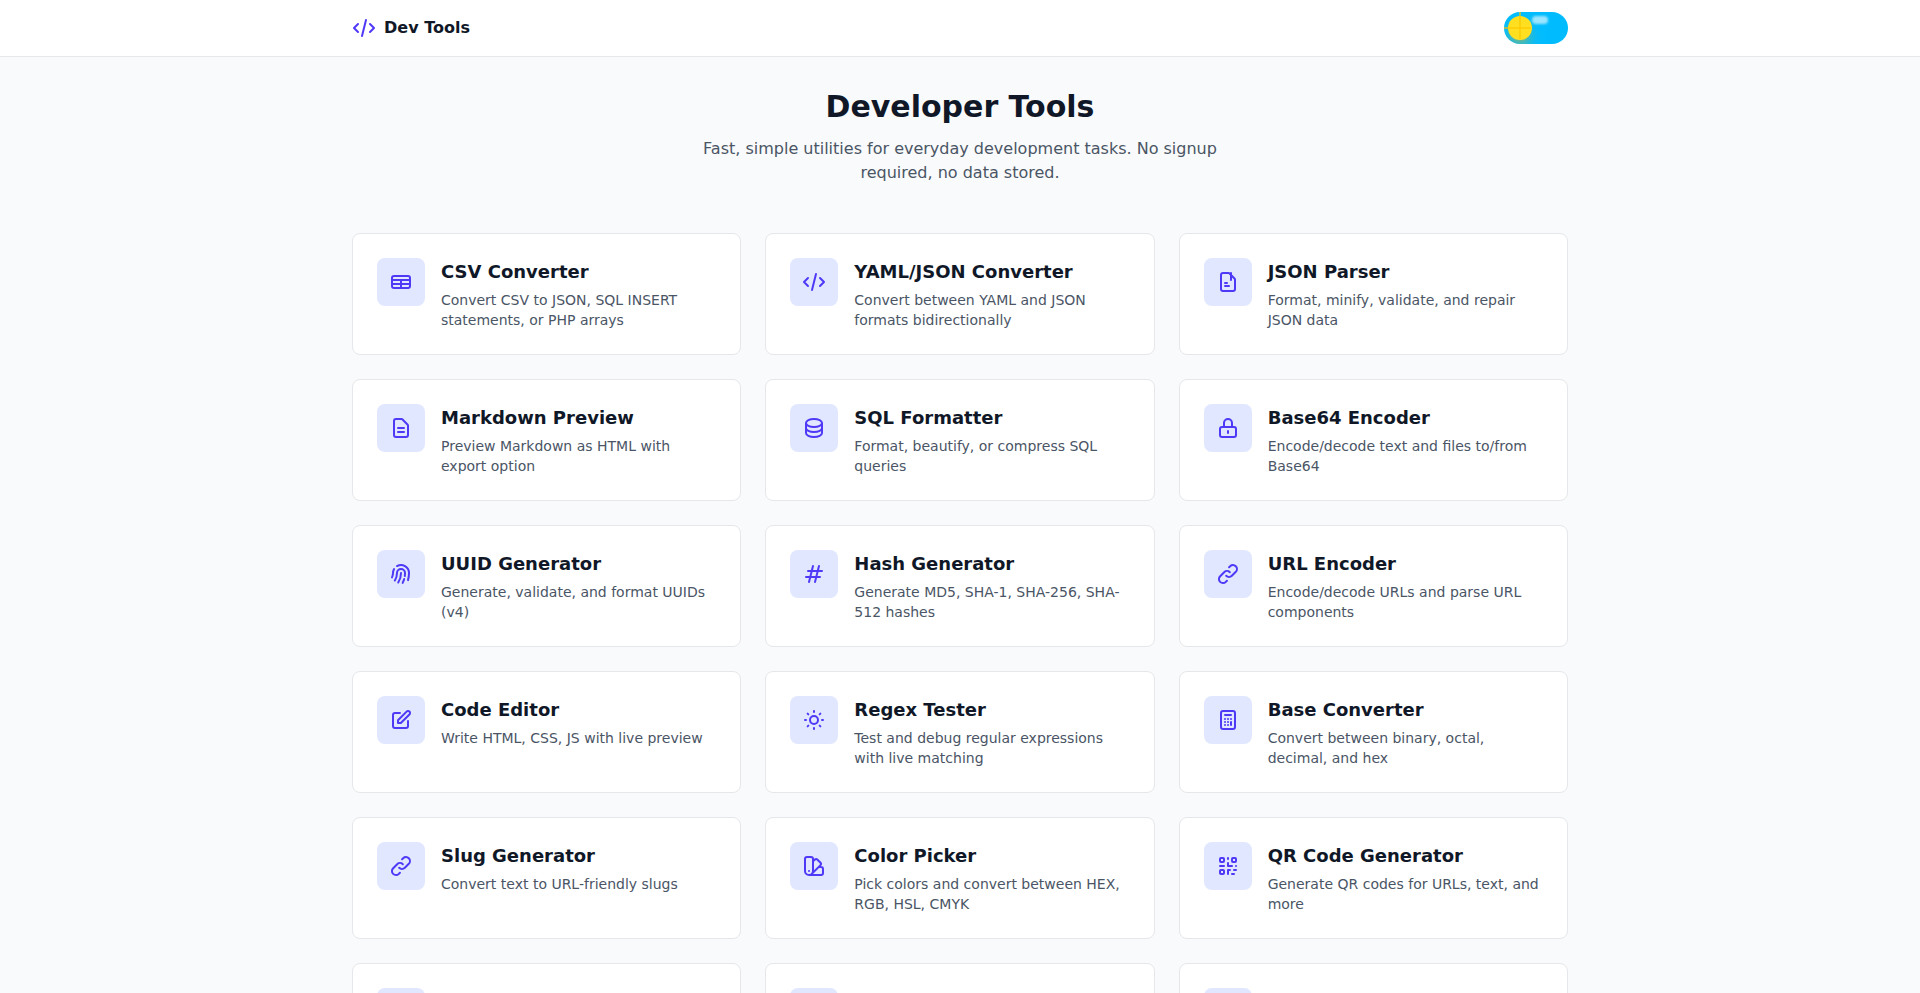This screenshot has width=1920, height=993.
Task: Click the Code Editor pencil icon
Action: point(401,720)
